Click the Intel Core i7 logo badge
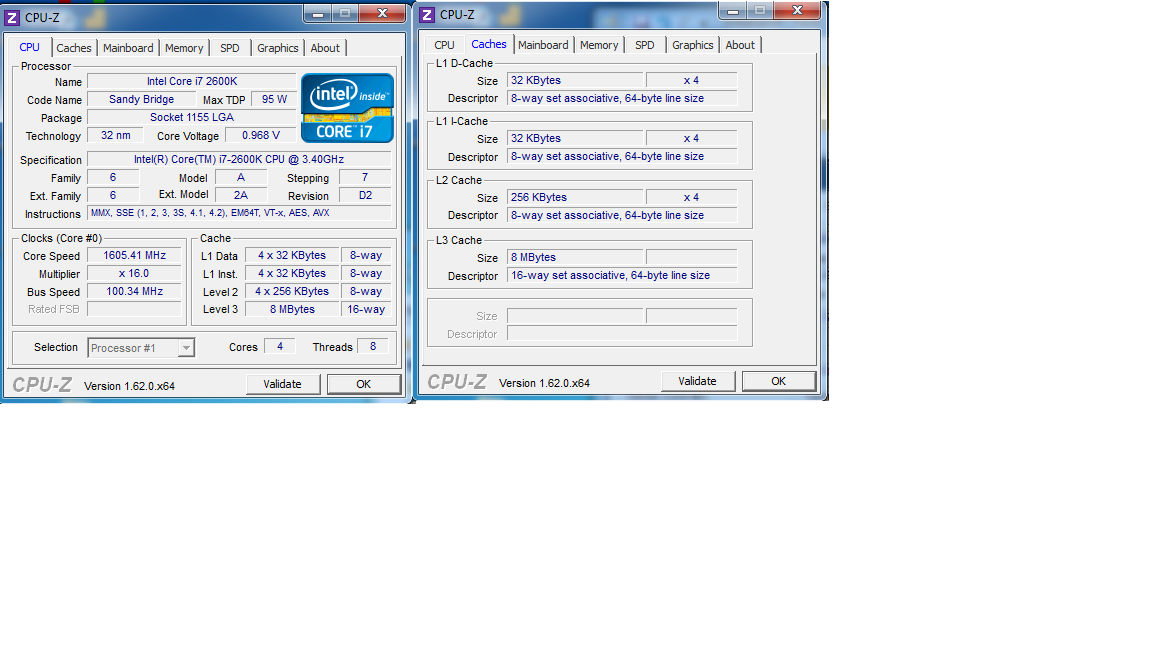Viewport: 1152px width, 648px height. pos(348,107)
